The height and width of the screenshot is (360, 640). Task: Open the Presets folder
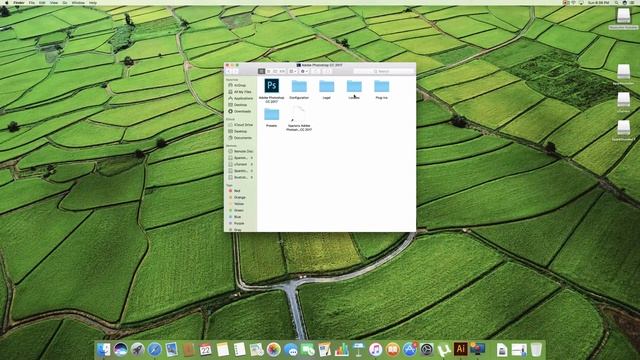pyautogui.click(x=271, y=114)
